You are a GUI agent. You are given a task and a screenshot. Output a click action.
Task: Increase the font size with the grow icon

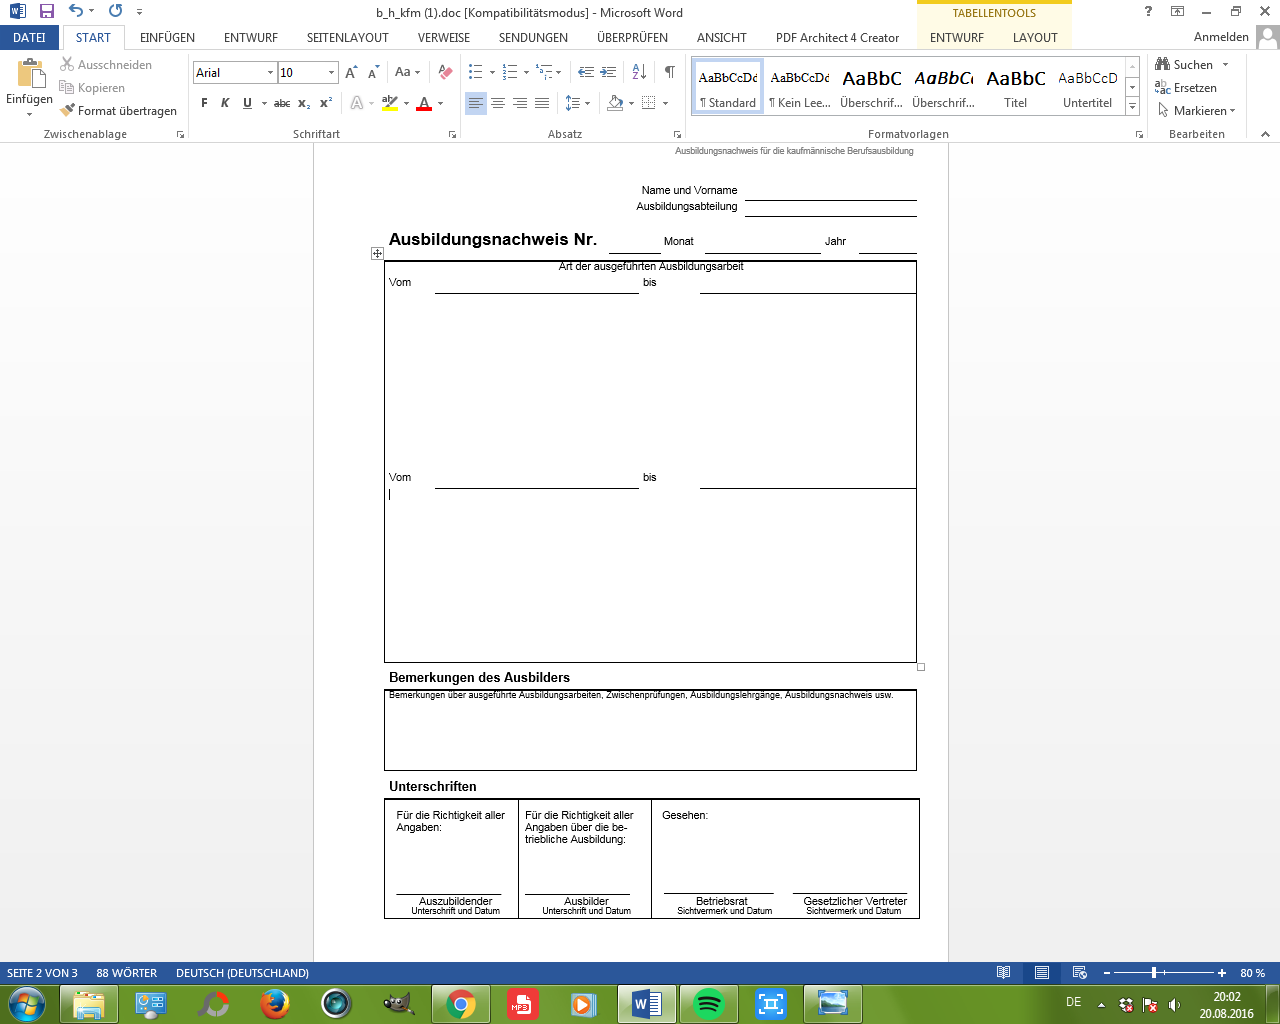tap(351, 72)
